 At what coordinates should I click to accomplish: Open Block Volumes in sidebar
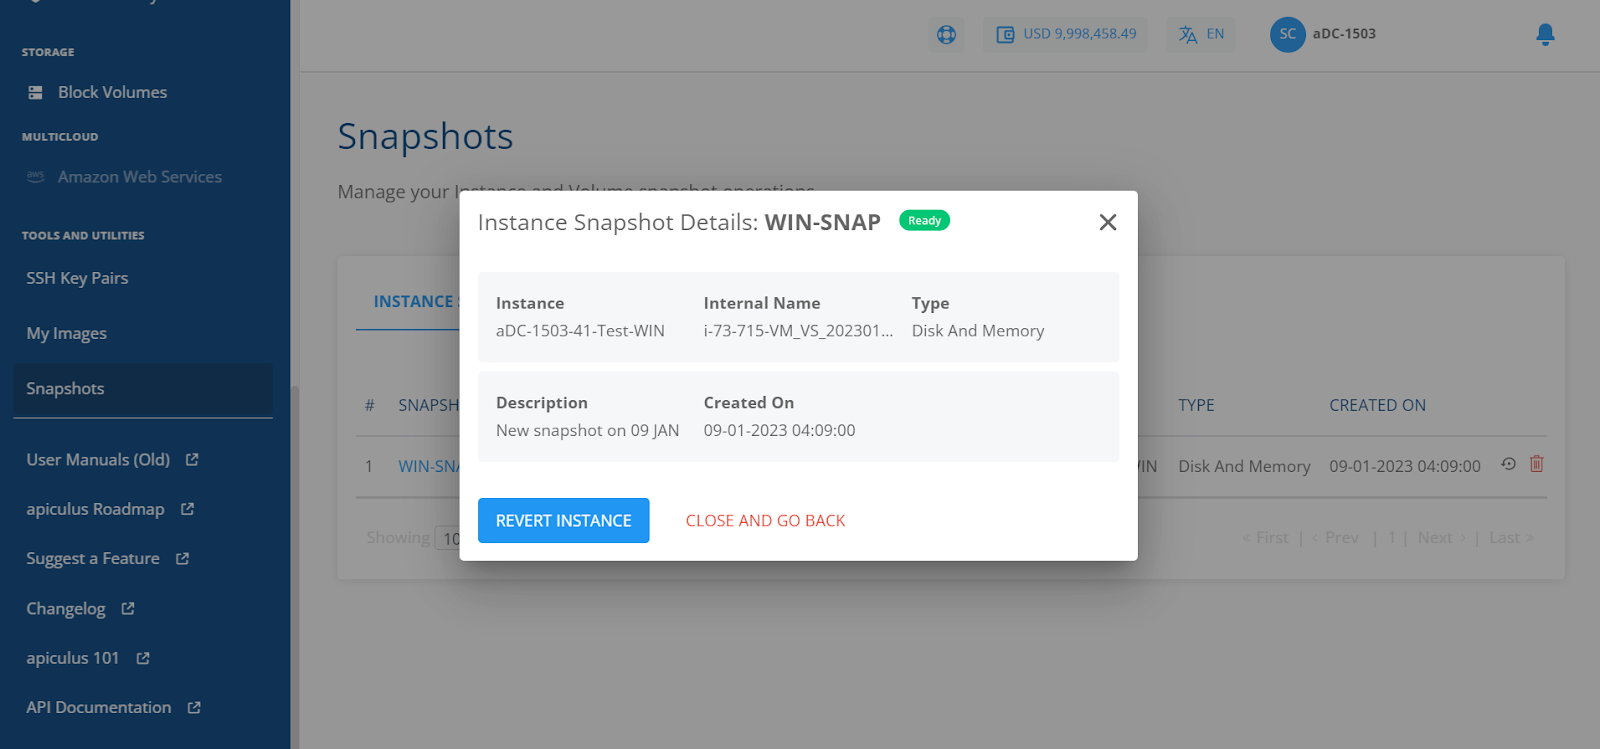point(112,92)
